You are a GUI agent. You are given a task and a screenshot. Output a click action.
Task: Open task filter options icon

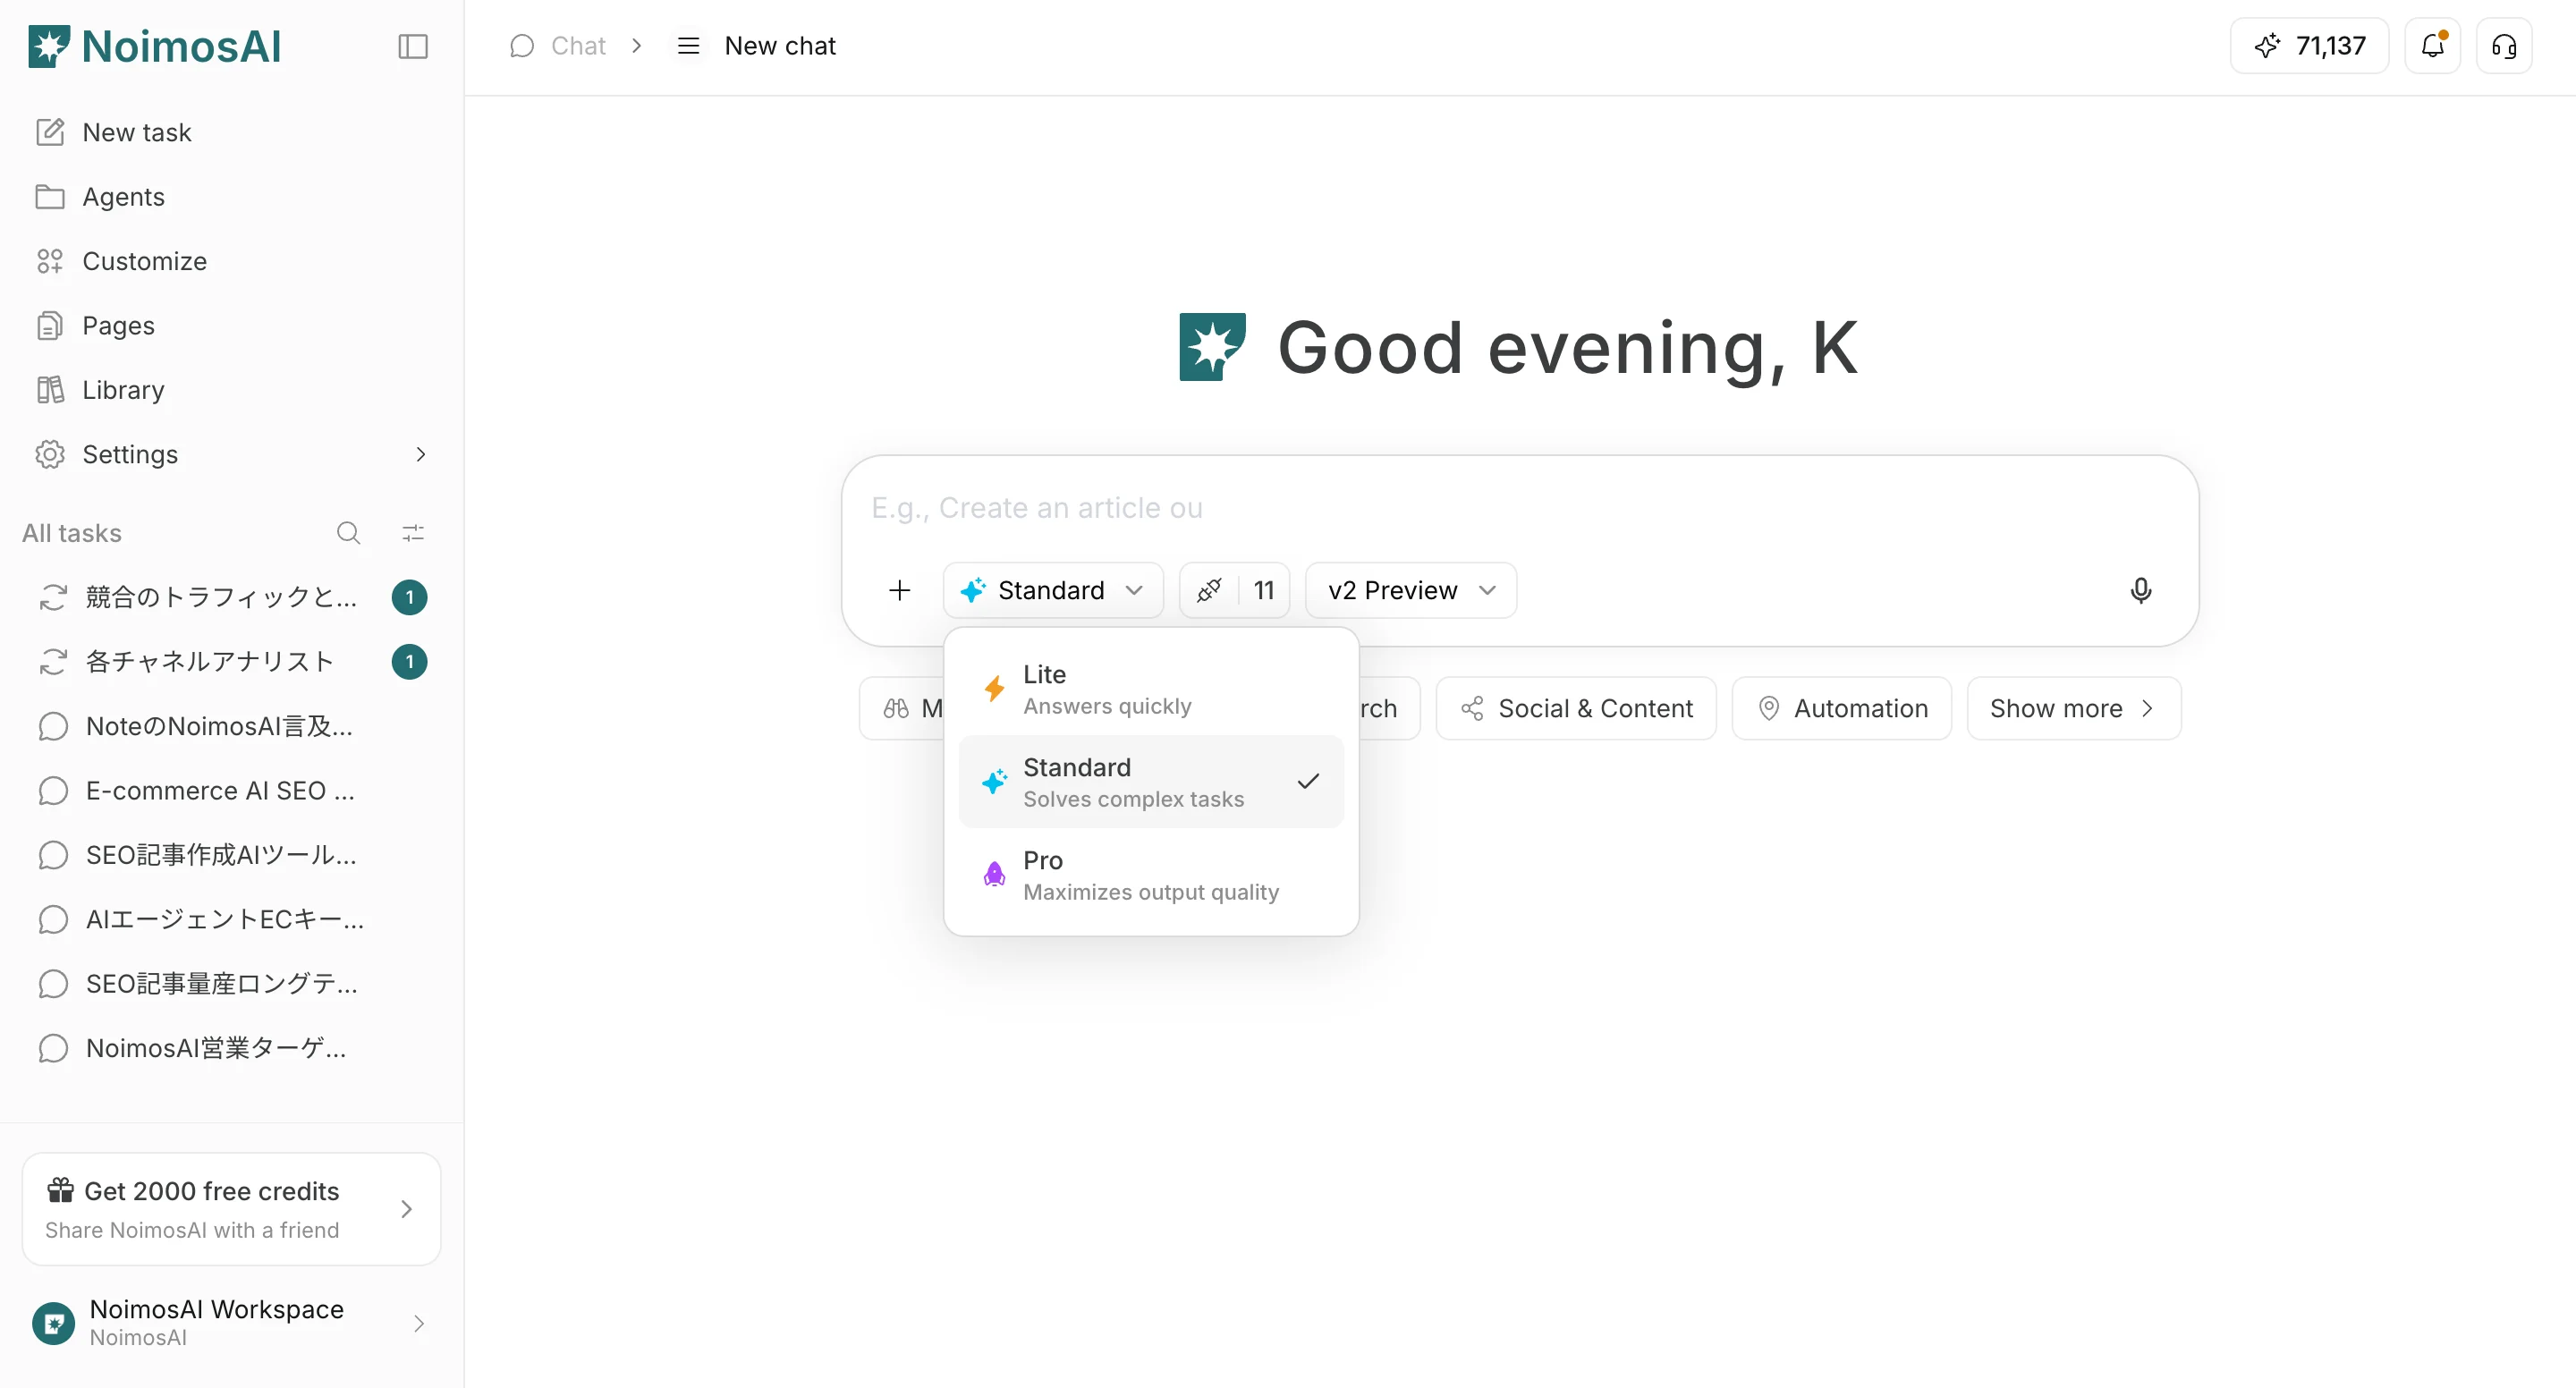tap(413, 533)
